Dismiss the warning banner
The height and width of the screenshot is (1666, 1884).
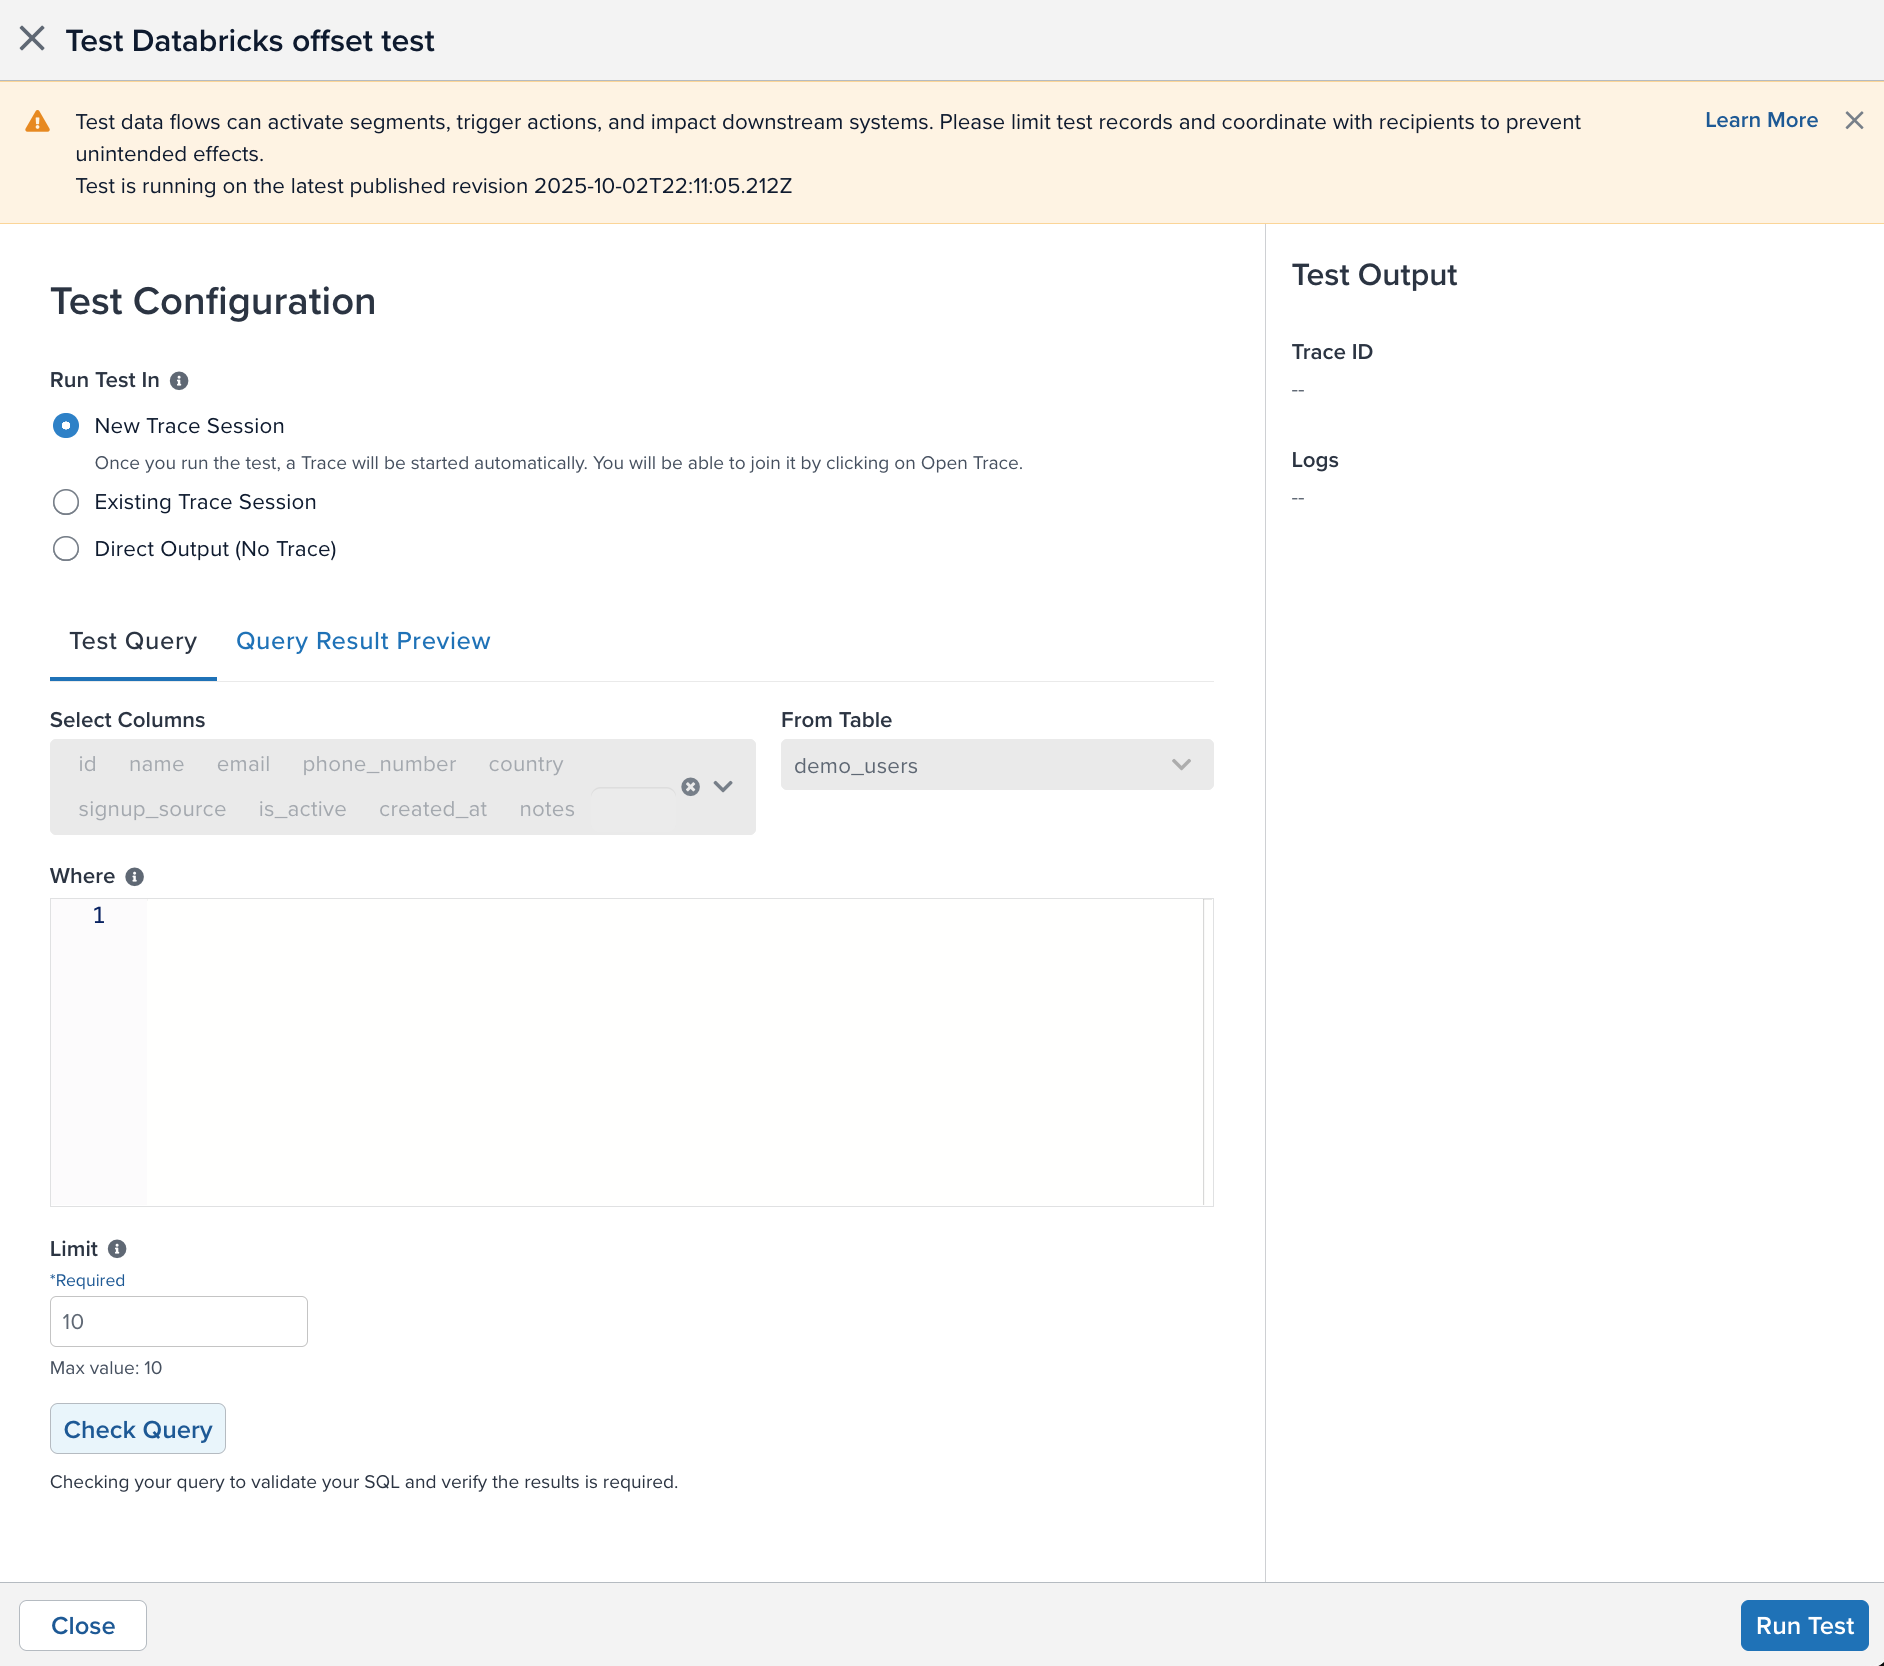click(x=1854, y=120)
